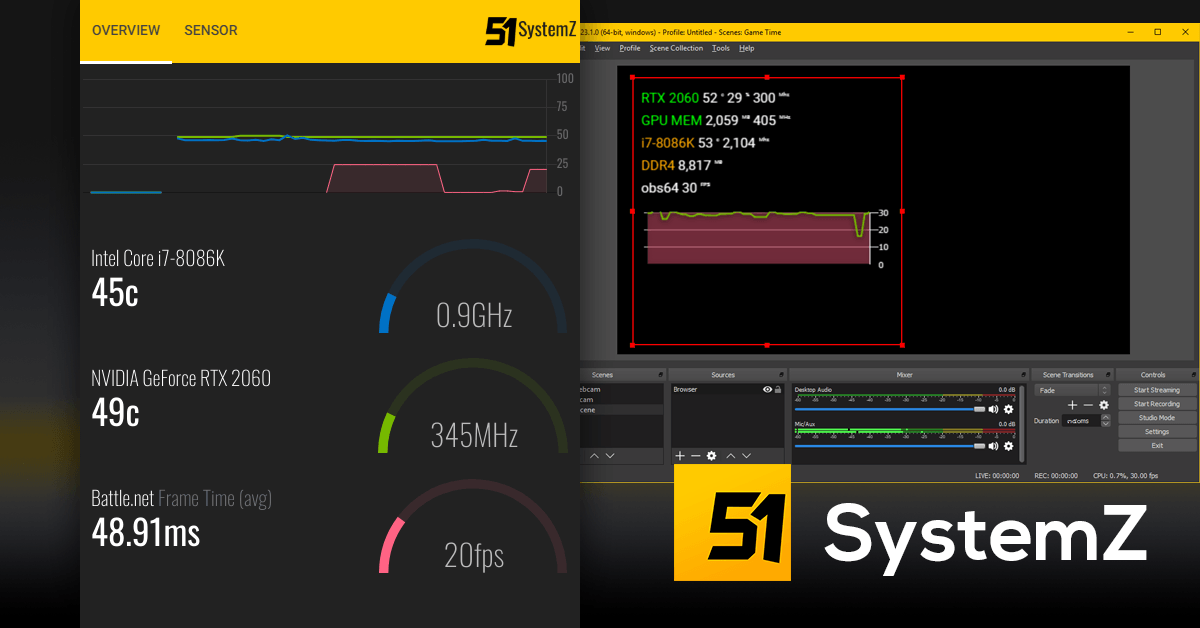Add a new source with the plus icon
The height and width of the screenshot is (628, 1200).
680,456
